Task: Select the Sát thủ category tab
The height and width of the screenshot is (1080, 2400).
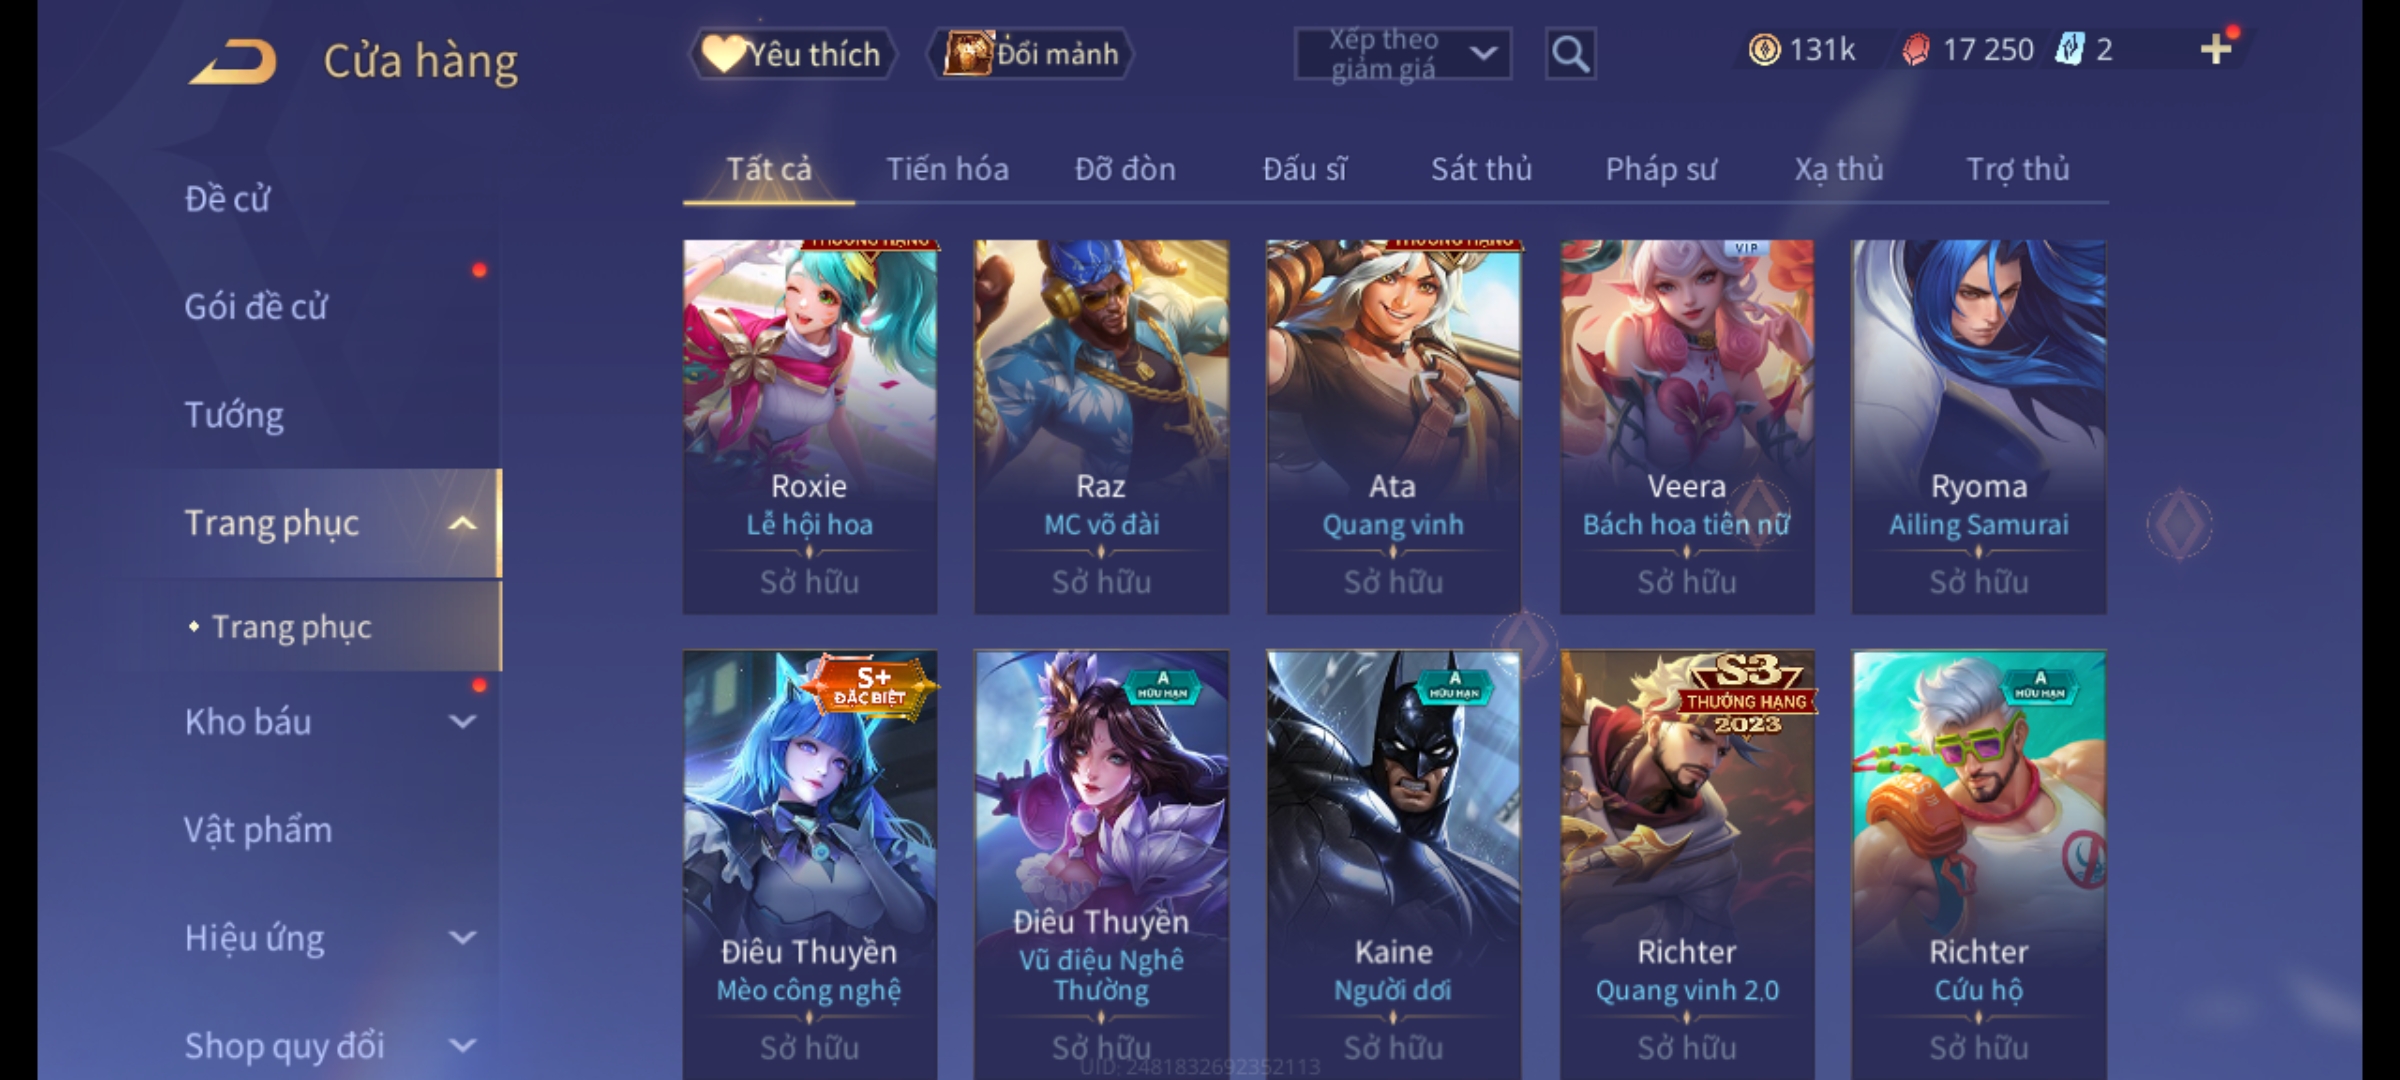Action: tap(1481, 169)
